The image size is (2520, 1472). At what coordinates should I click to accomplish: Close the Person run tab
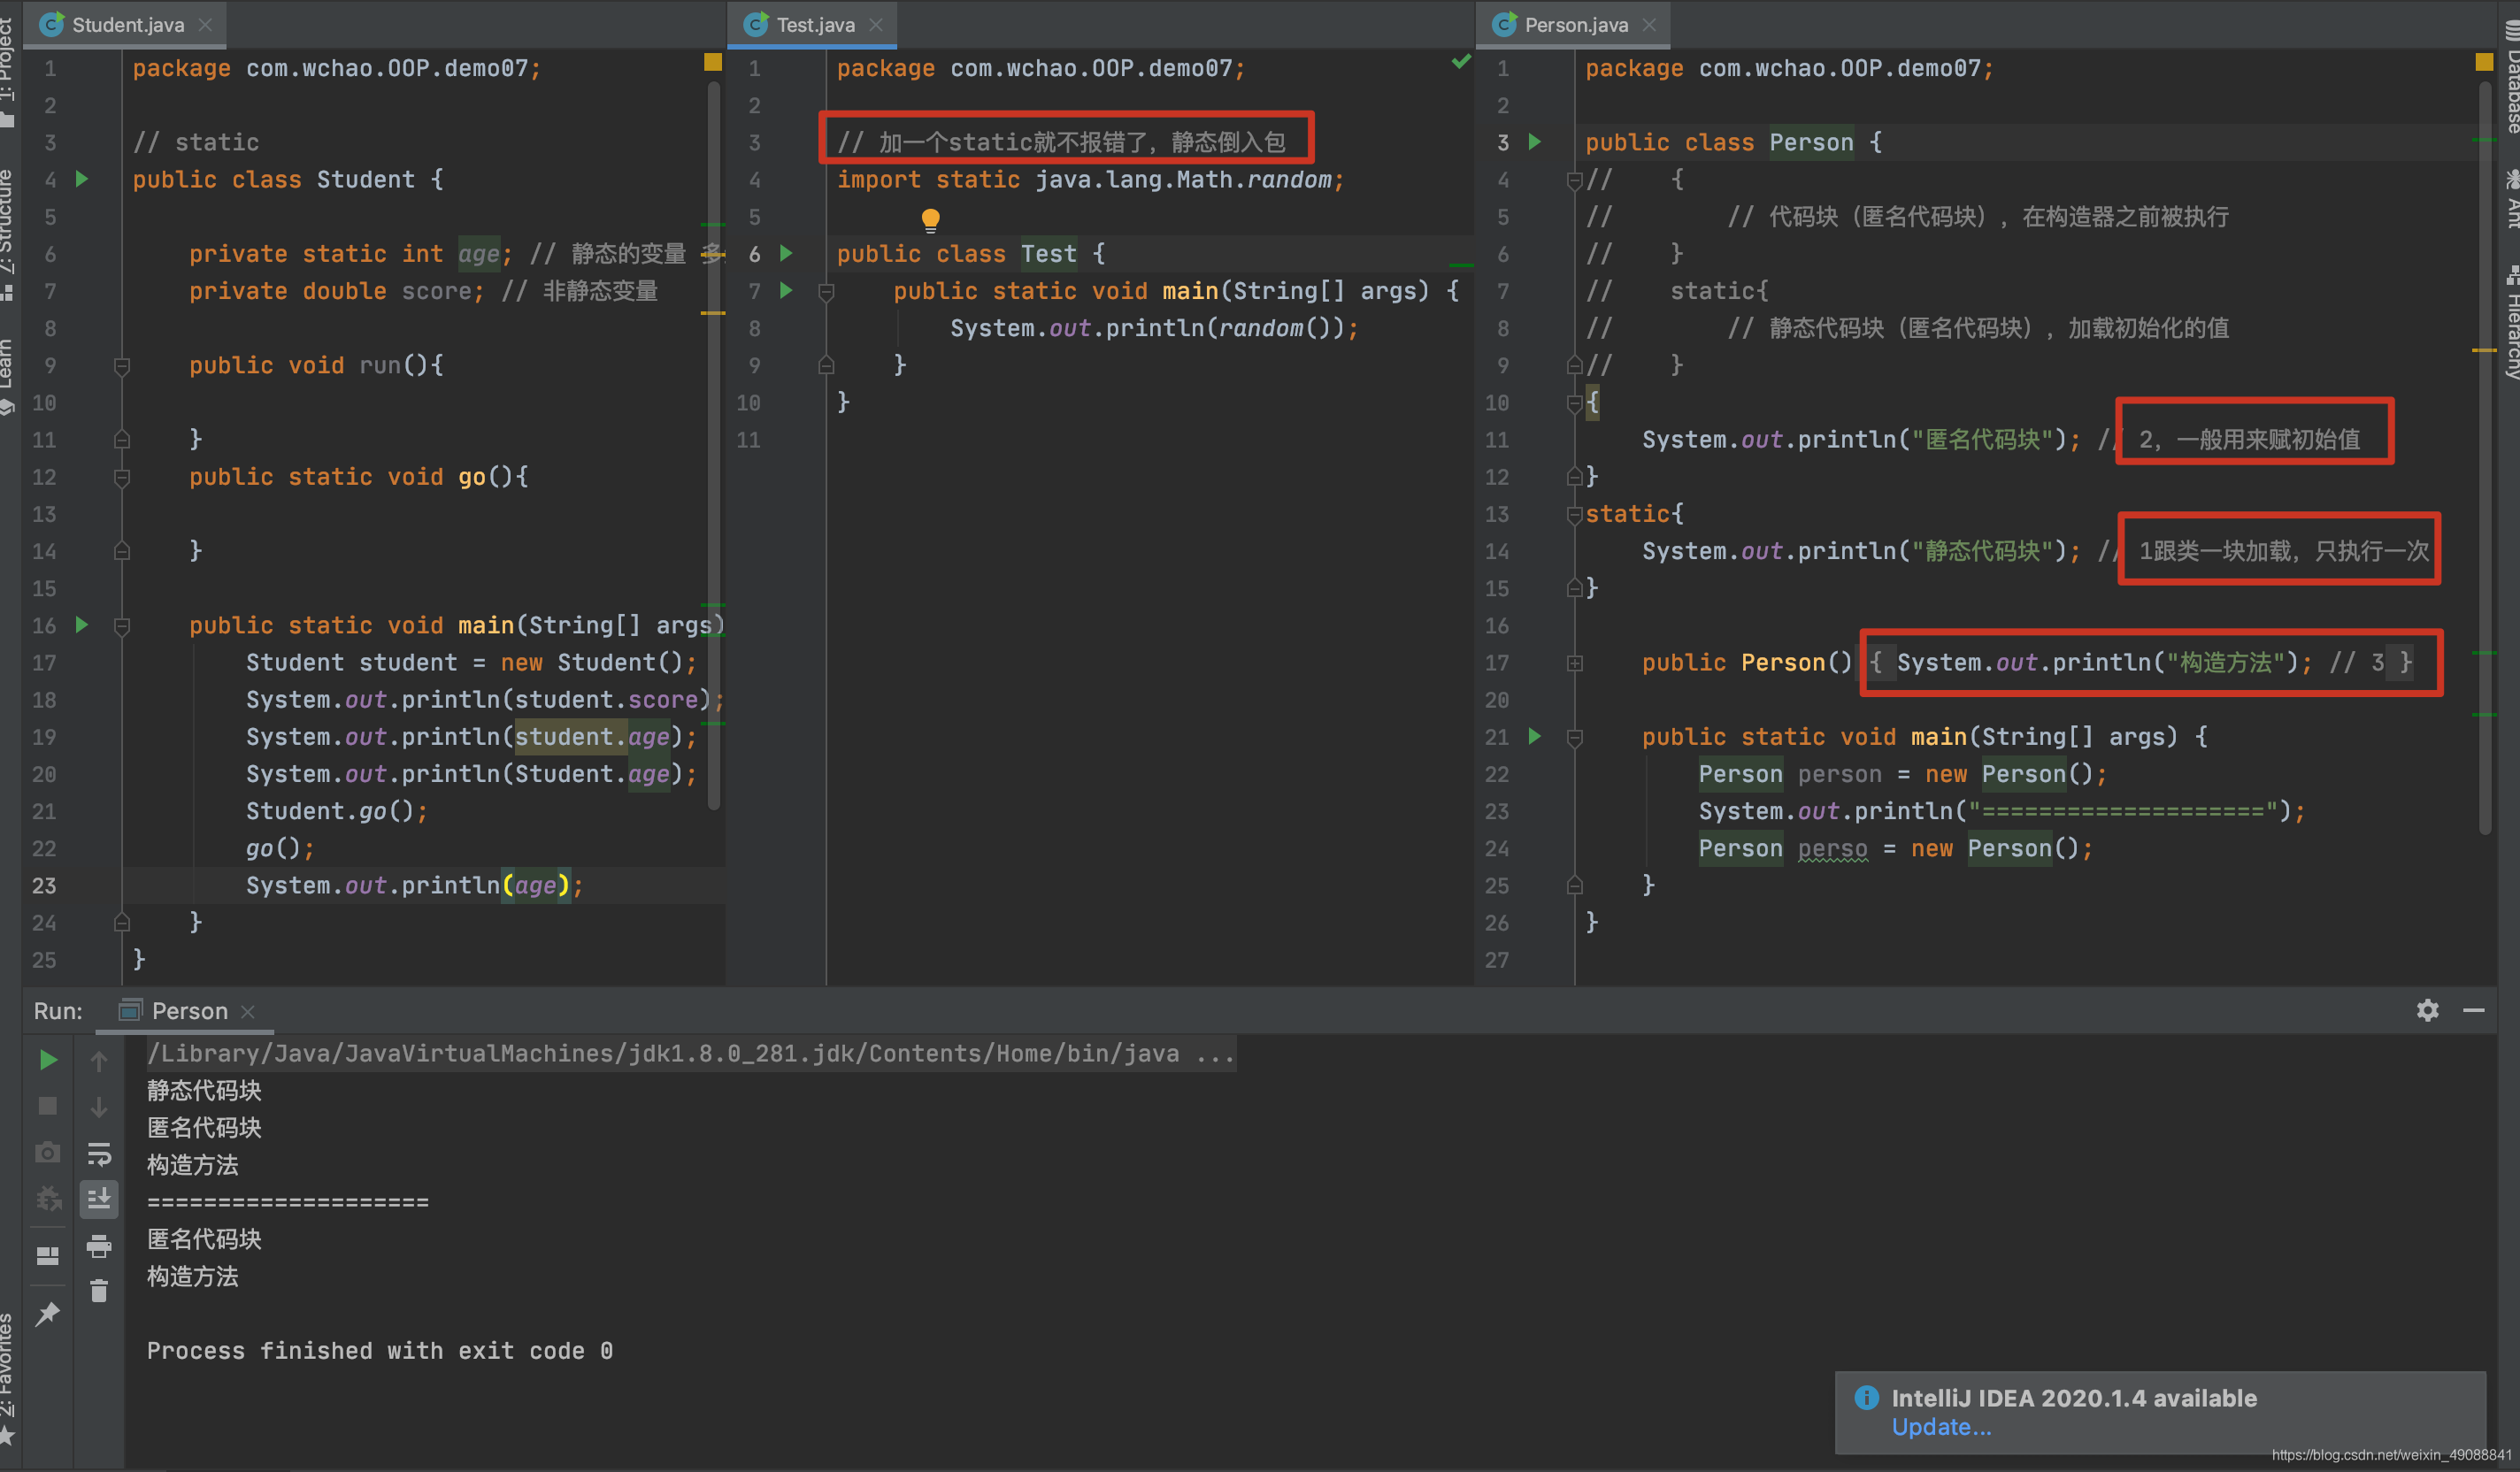click(248, 1012)
